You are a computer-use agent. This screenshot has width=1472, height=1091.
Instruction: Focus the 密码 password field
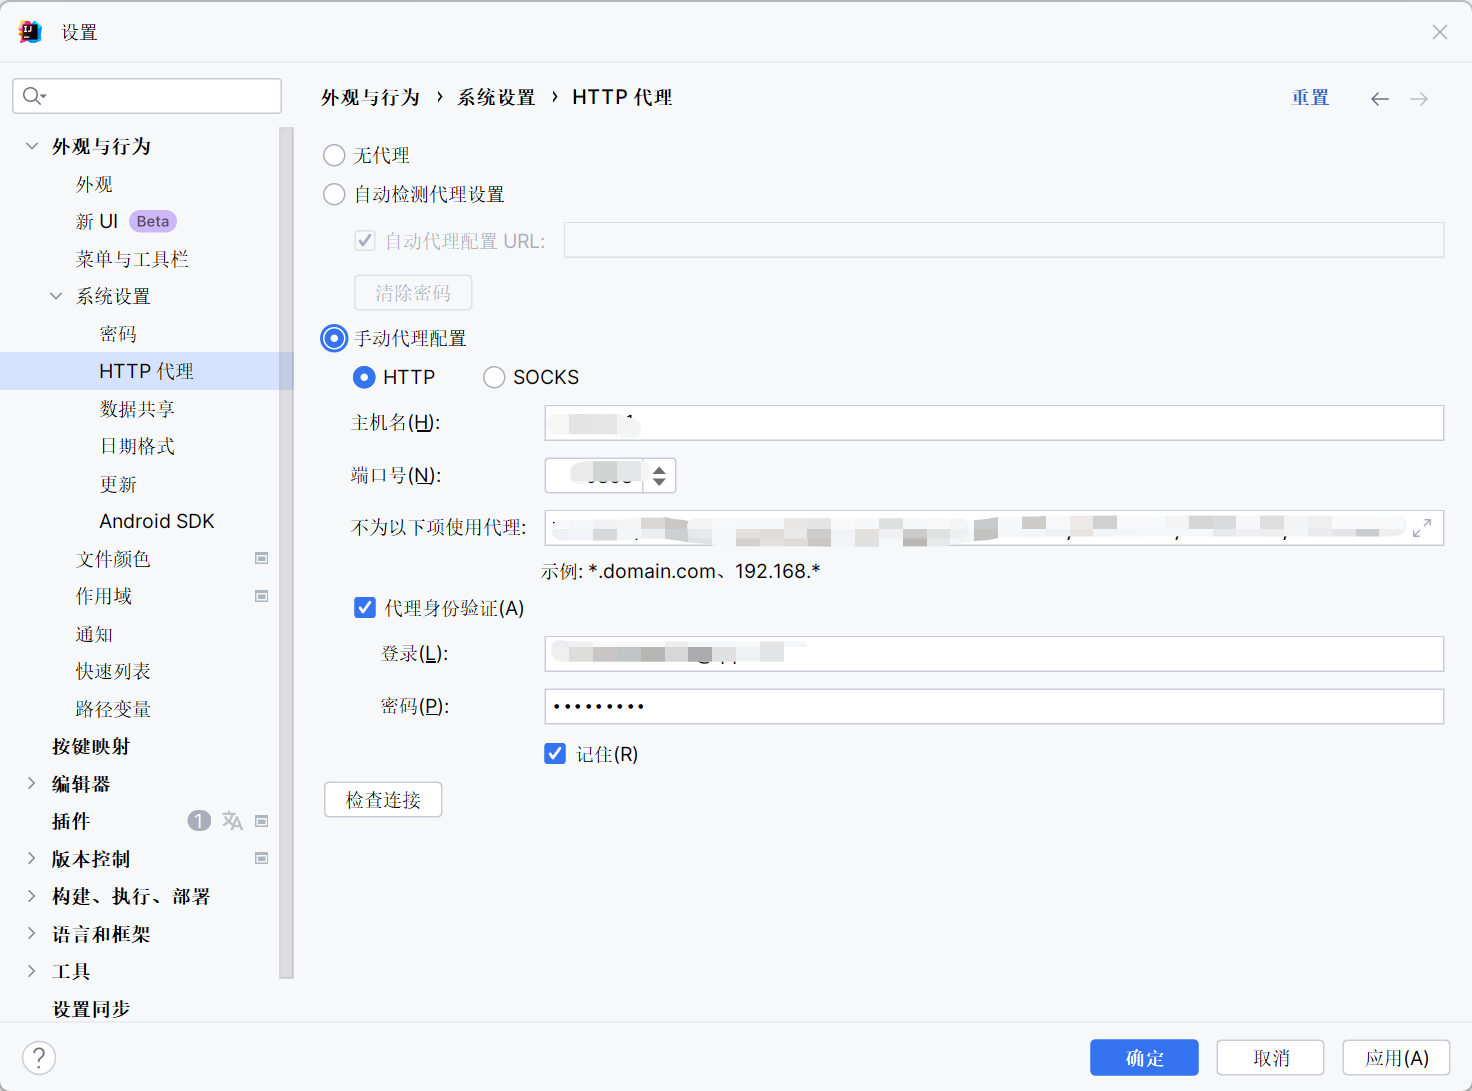coord(994,706)
